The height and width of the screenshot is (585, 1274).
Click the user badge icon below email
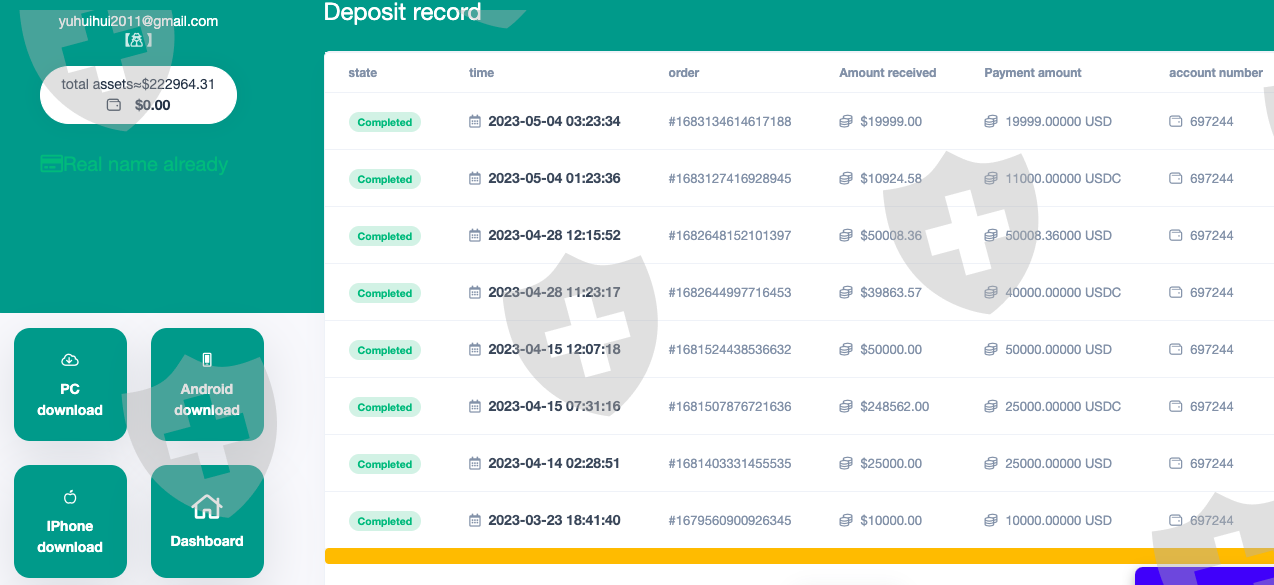pyautogui.click(x=138, y=41)
